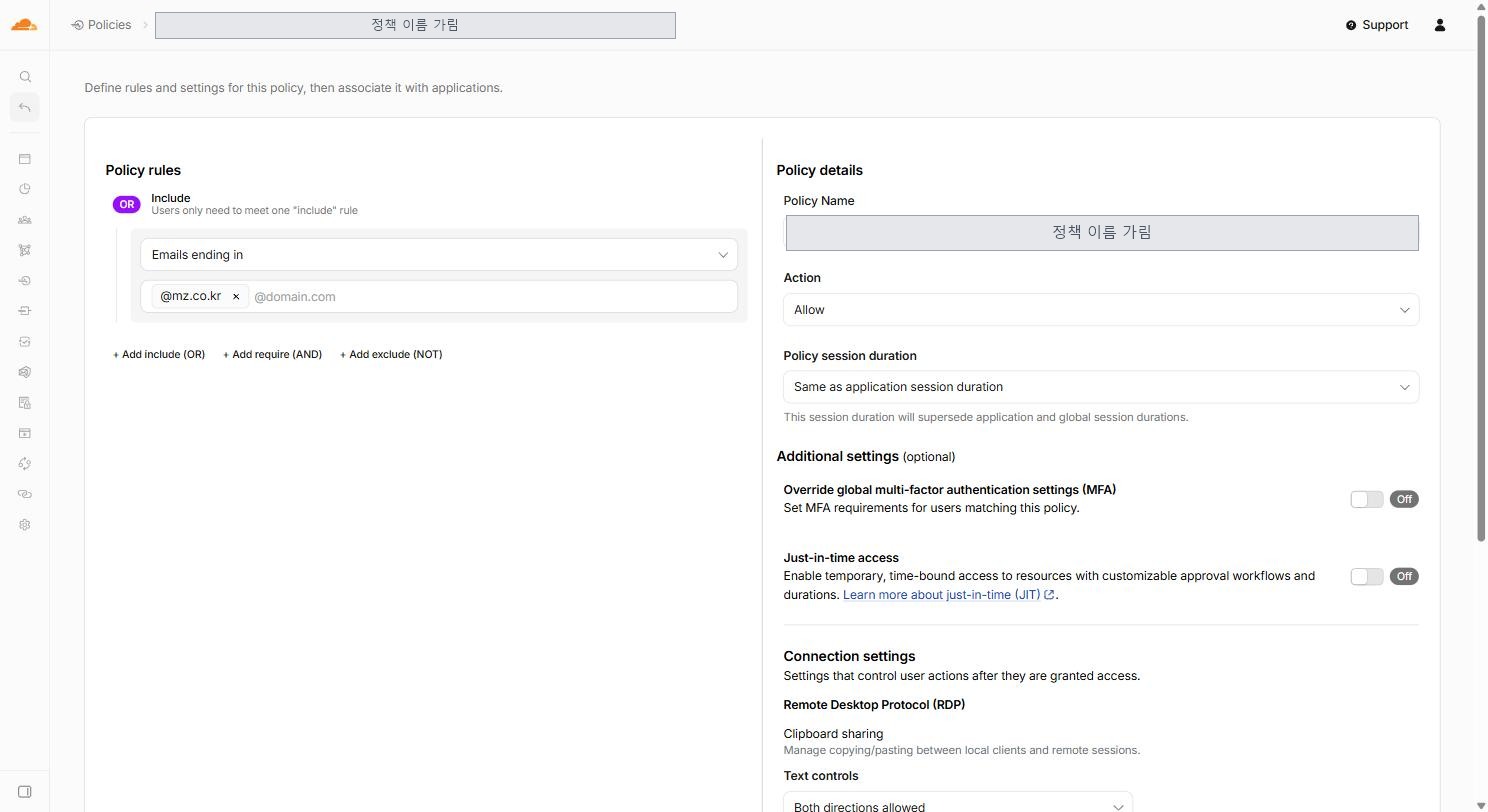Open the archive box sidebar icon
Image resolution: width=1488 pixels, height=812 pixels.
click(x=25, y=433)
